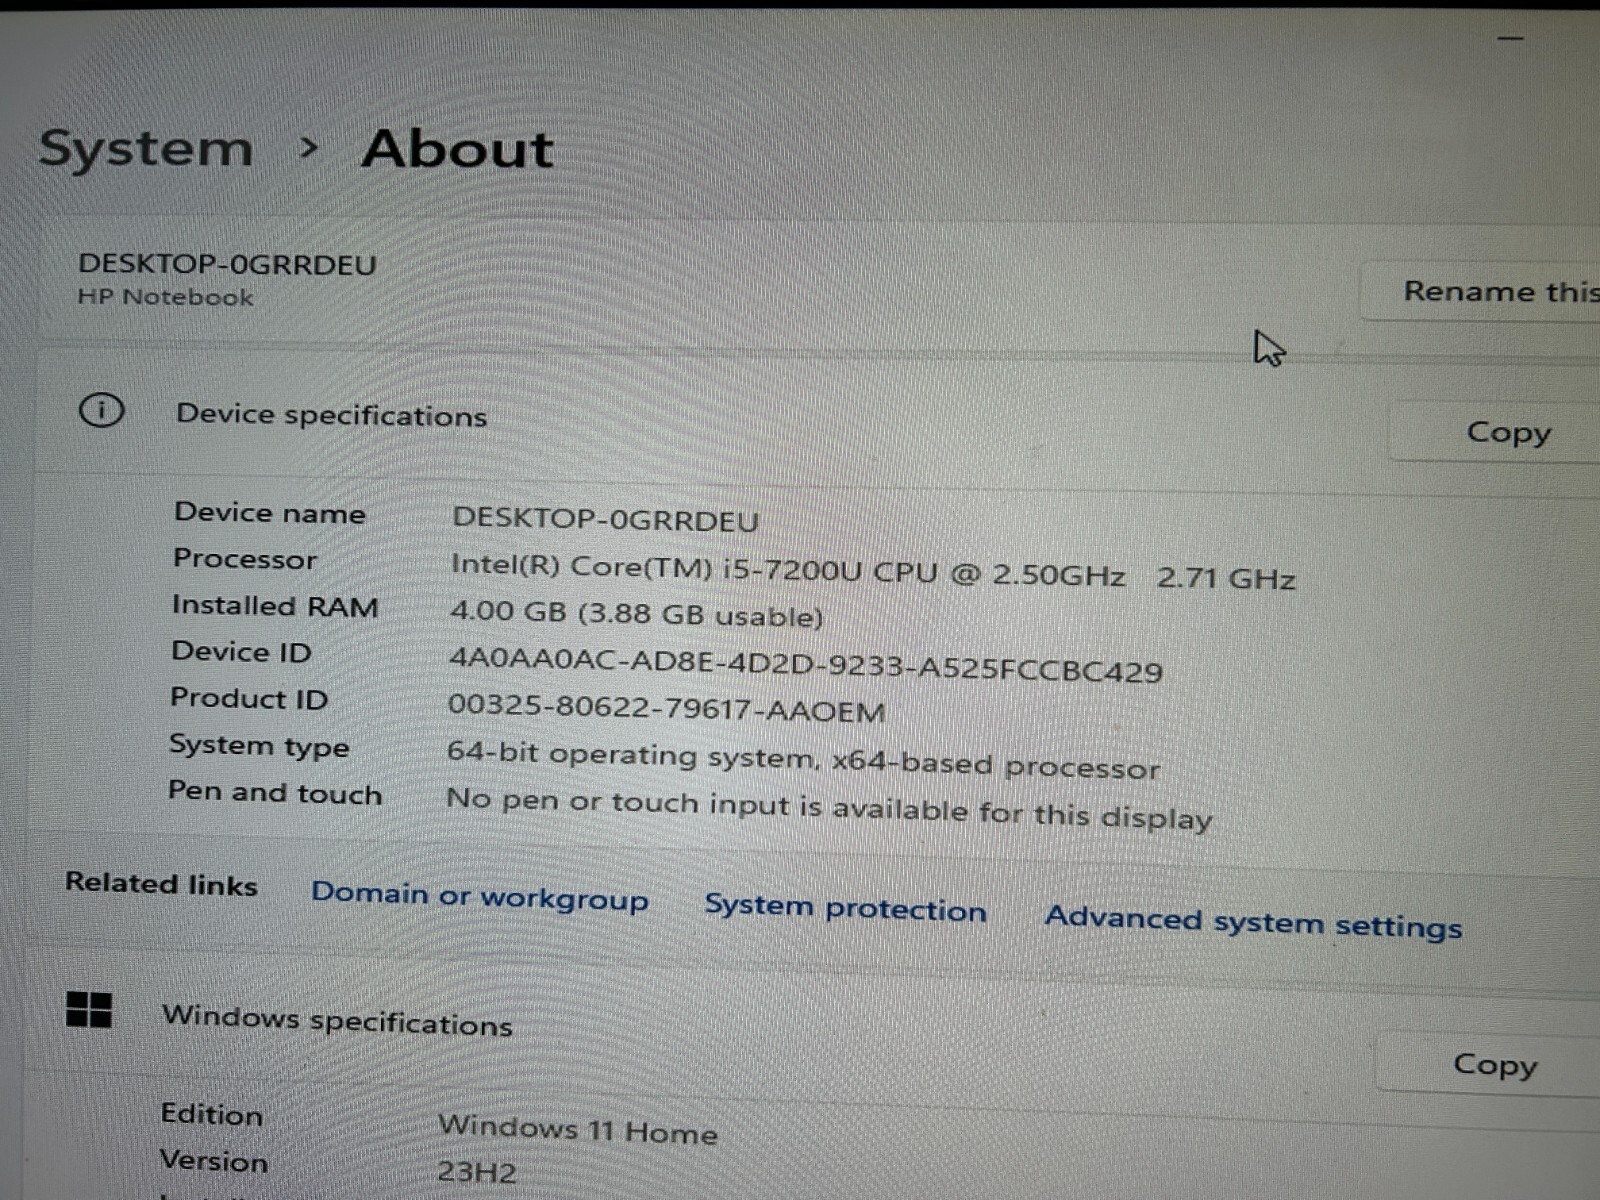Click the Processor label
The image size is (1600, 1200).
click(x=245, y=559)
